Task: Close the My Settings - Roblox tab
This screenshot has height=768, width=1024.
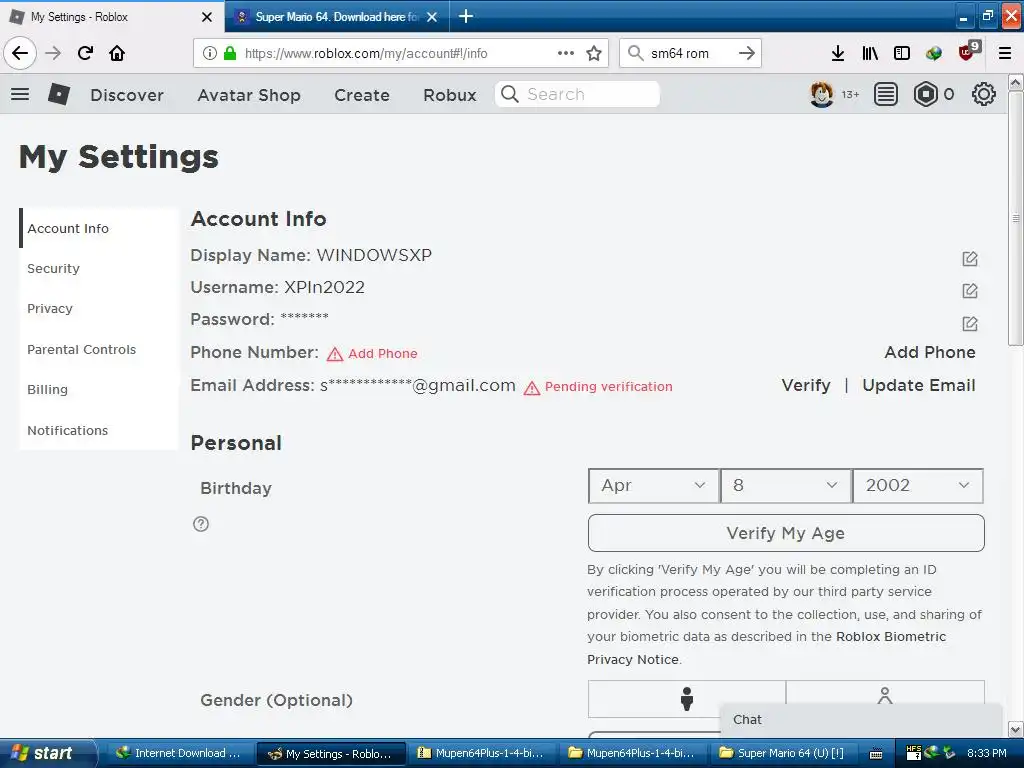Action: click(207, 17)
